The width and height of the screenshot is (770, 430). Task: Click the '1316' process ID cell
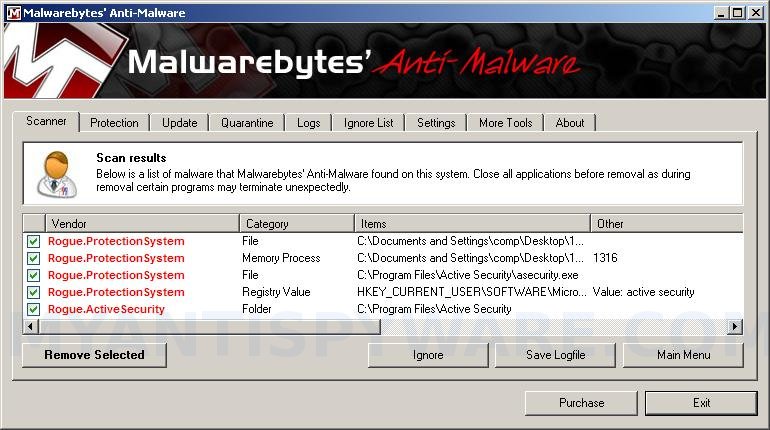pyautogui.click(x=605, y=258)
